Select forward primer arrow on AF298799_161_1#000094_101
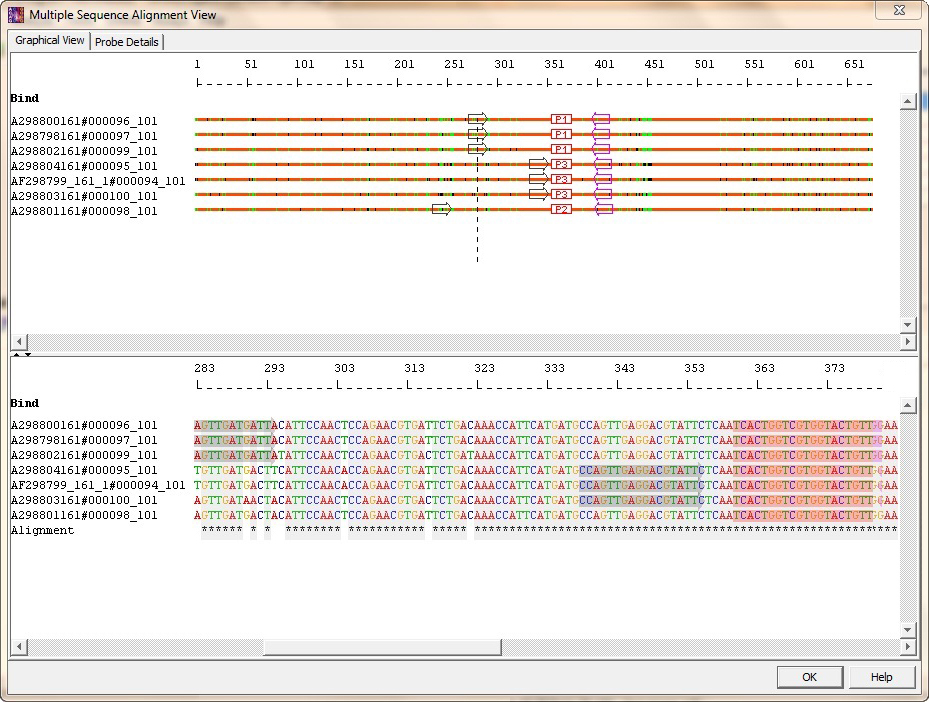Viewport: 929px width, 702px height. [539, 179]
